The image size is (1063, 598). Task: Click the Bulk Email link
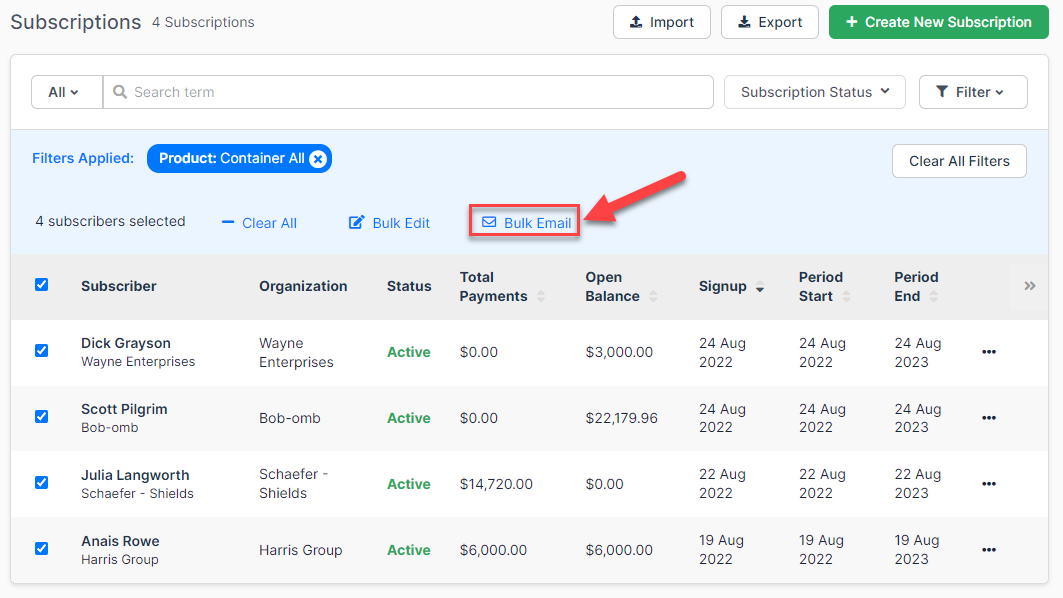(x=526, y=222)
